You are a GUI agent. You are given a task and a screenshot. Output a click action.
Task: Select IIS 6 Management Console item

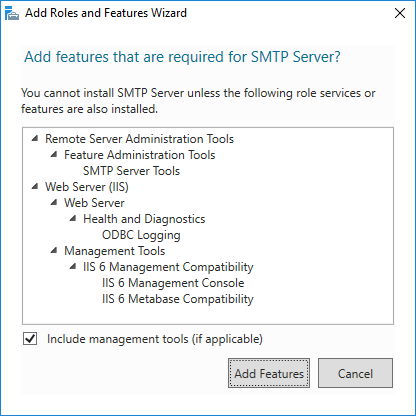(x=173, y=283)
